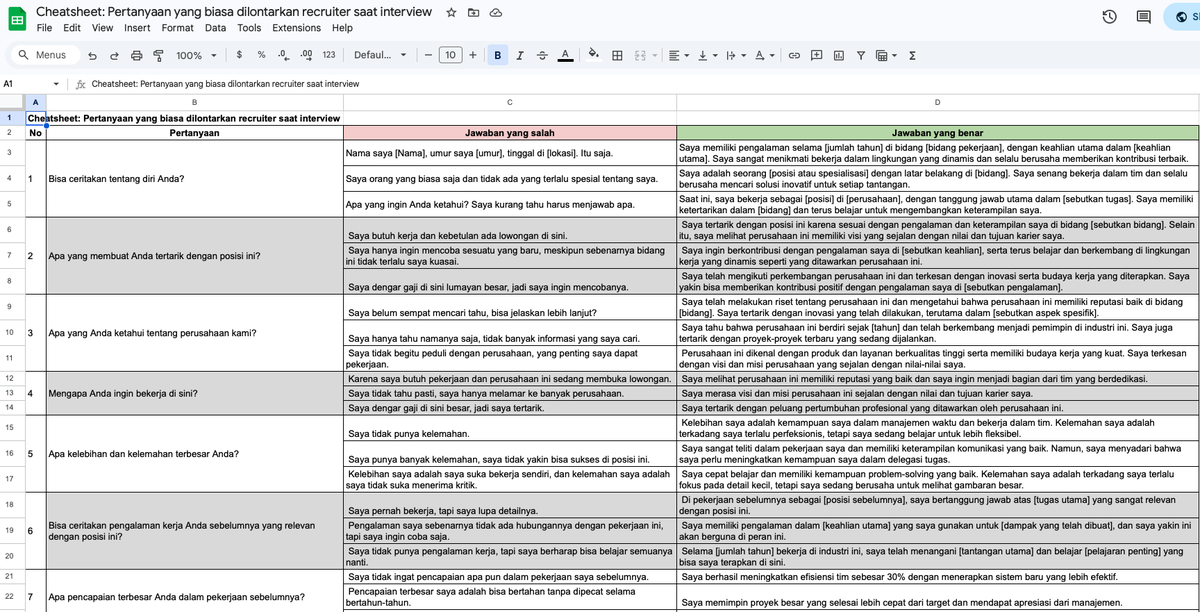1200x612 pixels.
Task: Toggle italic formatting
Action: pos(520,56)
